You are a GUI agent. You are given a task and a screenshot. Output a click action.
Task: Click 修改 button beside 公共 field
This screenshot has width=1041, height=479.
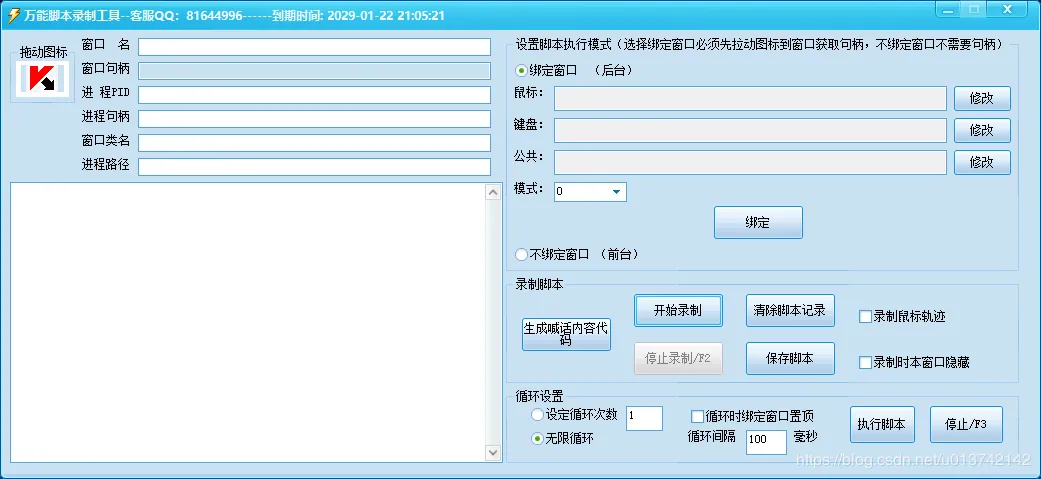point(982,162)
